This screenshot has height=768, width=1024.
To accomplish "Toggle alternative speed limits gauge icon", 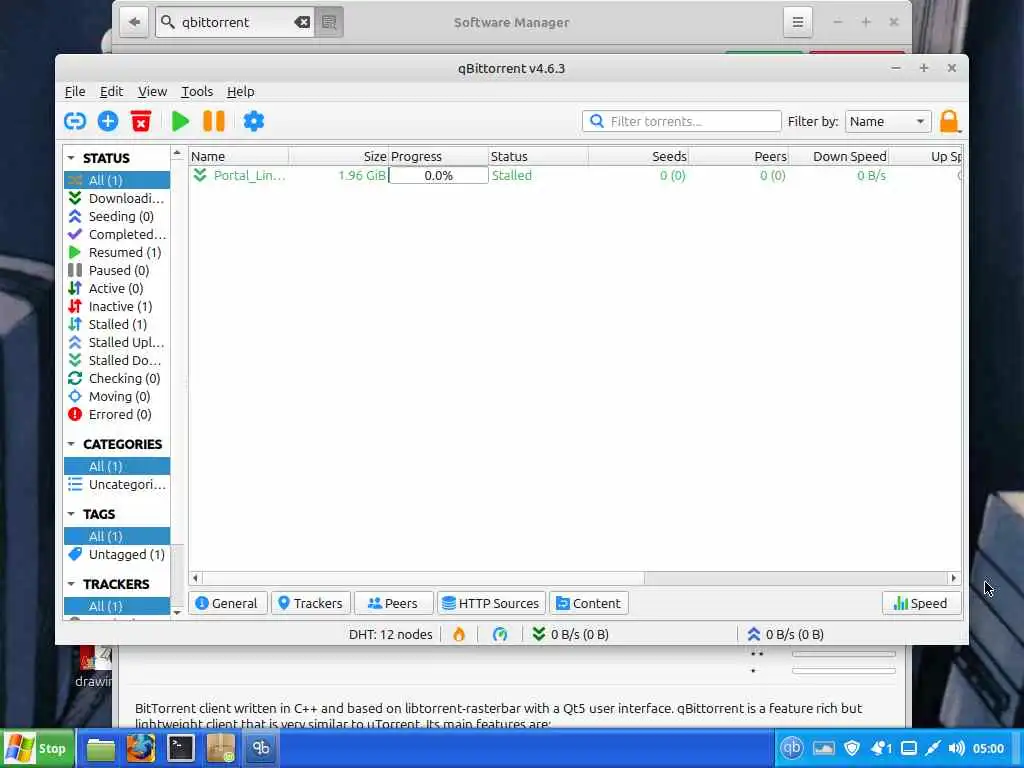I will pos(500,634).
